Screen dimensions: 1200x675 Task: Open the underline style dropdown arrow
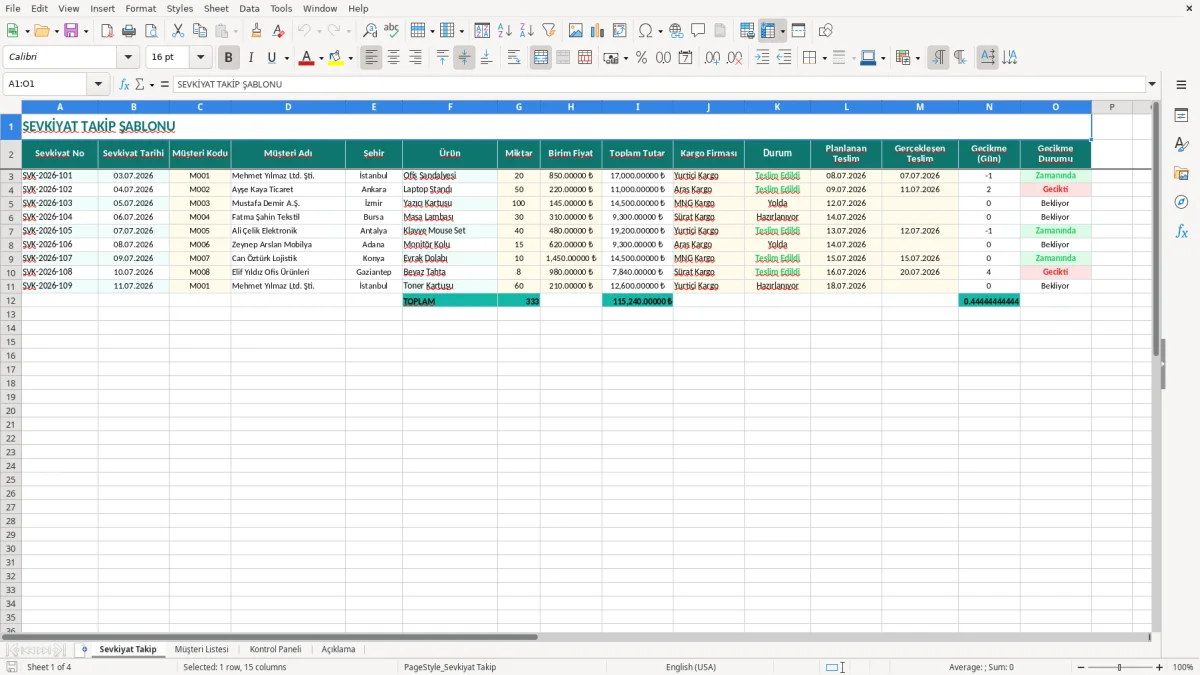click(286, 58)
